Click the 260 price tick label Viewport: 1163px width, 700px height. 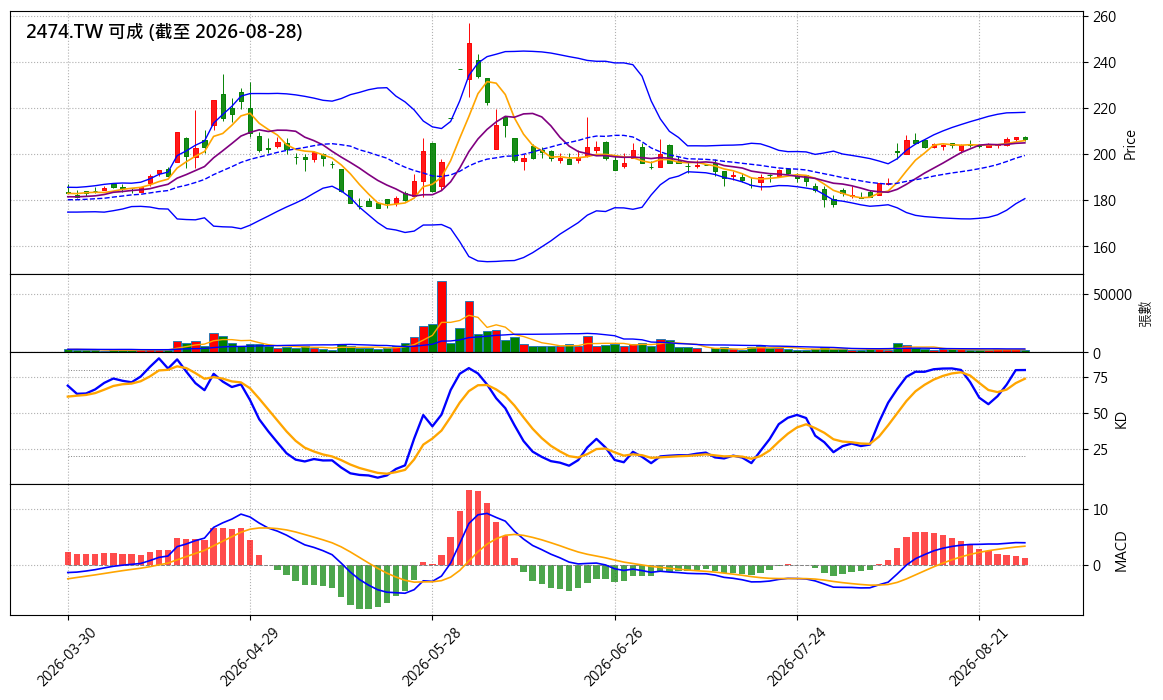[x=1104, y=17]
